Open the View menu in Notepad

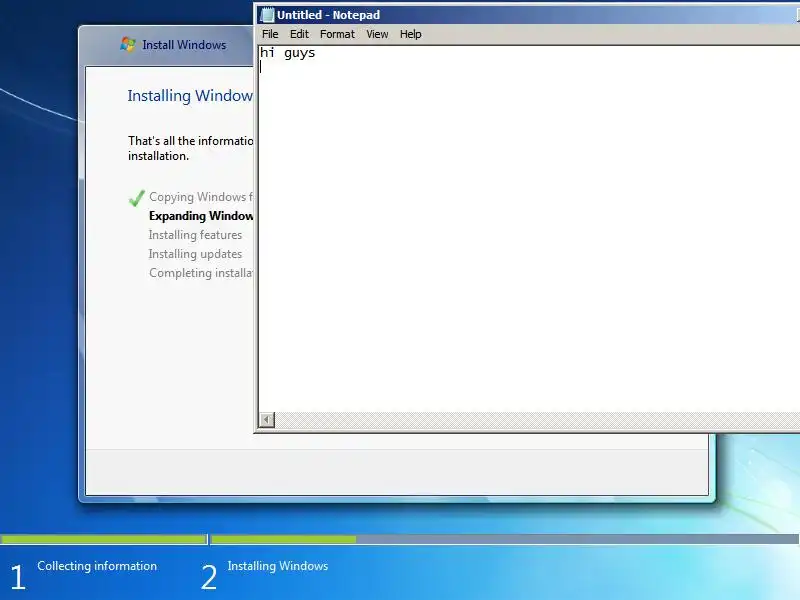377,34
